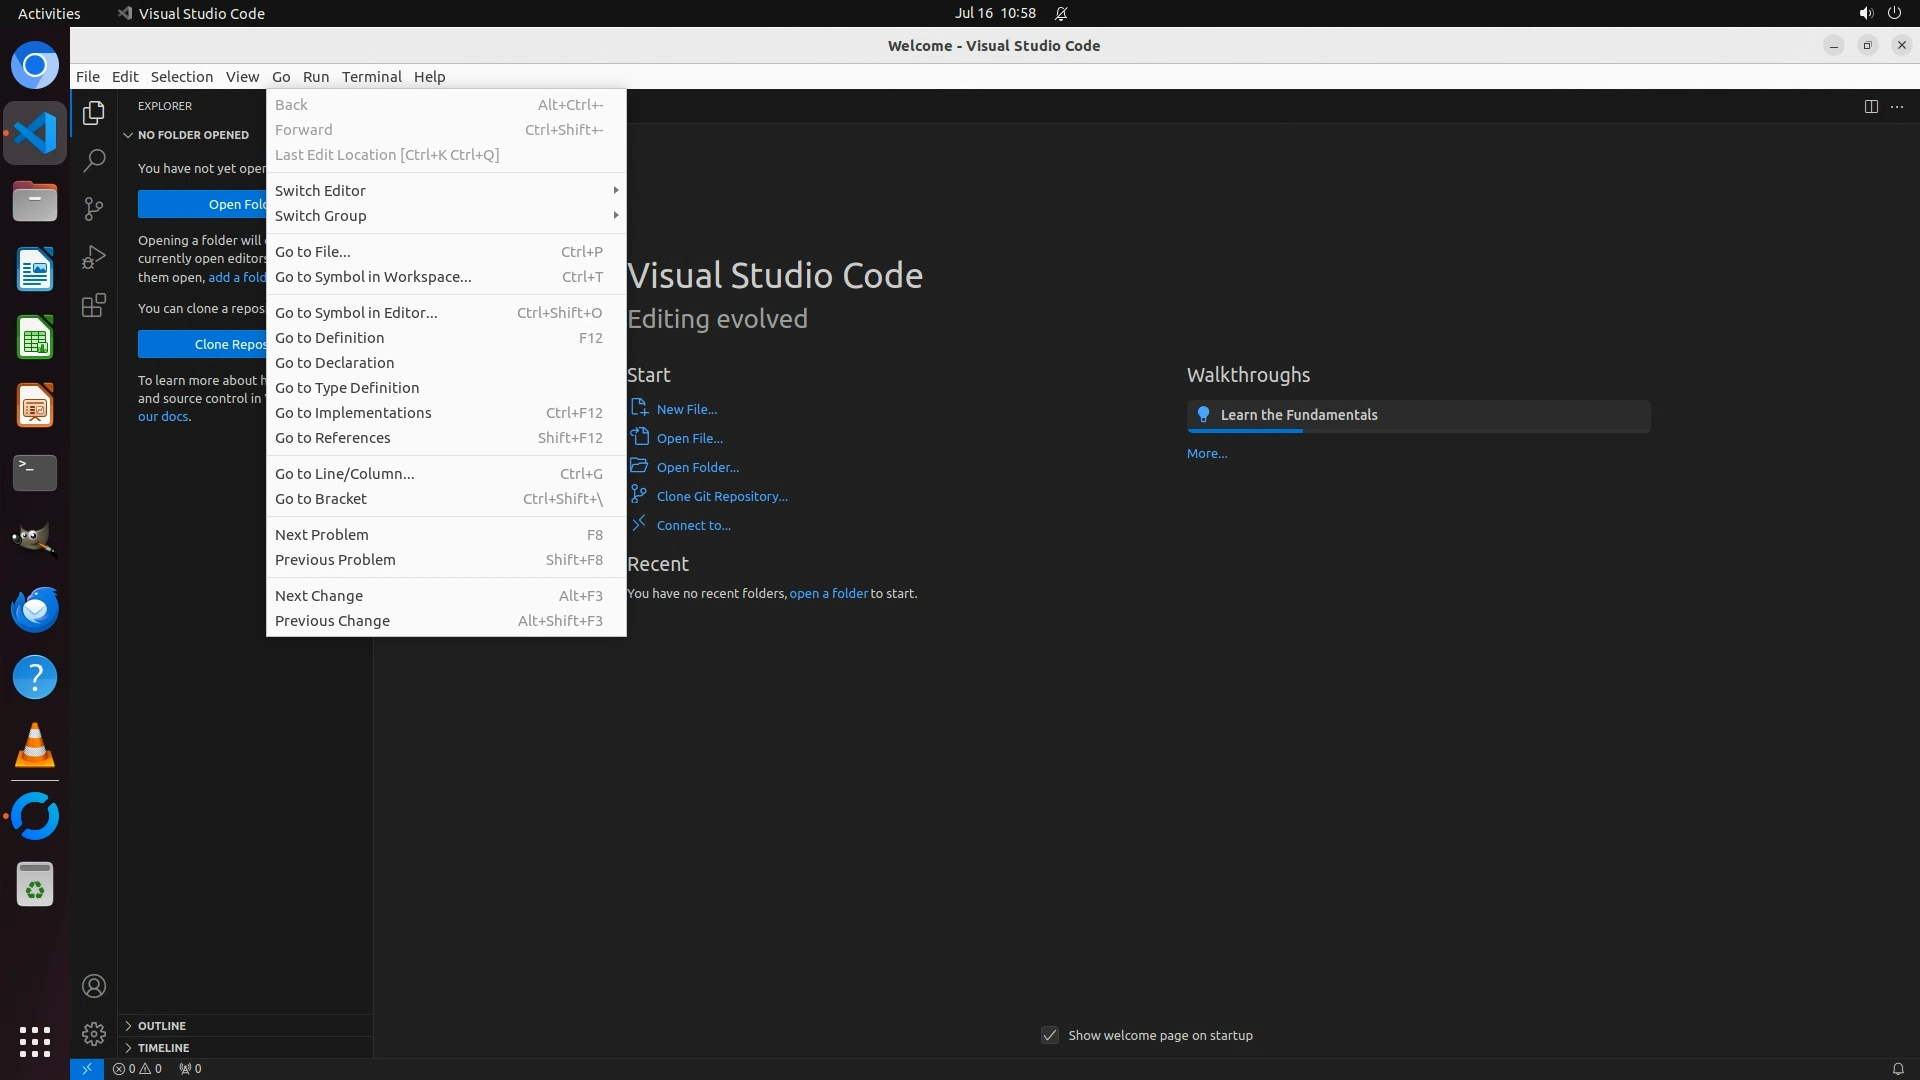Screen dimensions: 1920x1080
Task: Open the Run and Debug view icon
Action: coord(94,257)
